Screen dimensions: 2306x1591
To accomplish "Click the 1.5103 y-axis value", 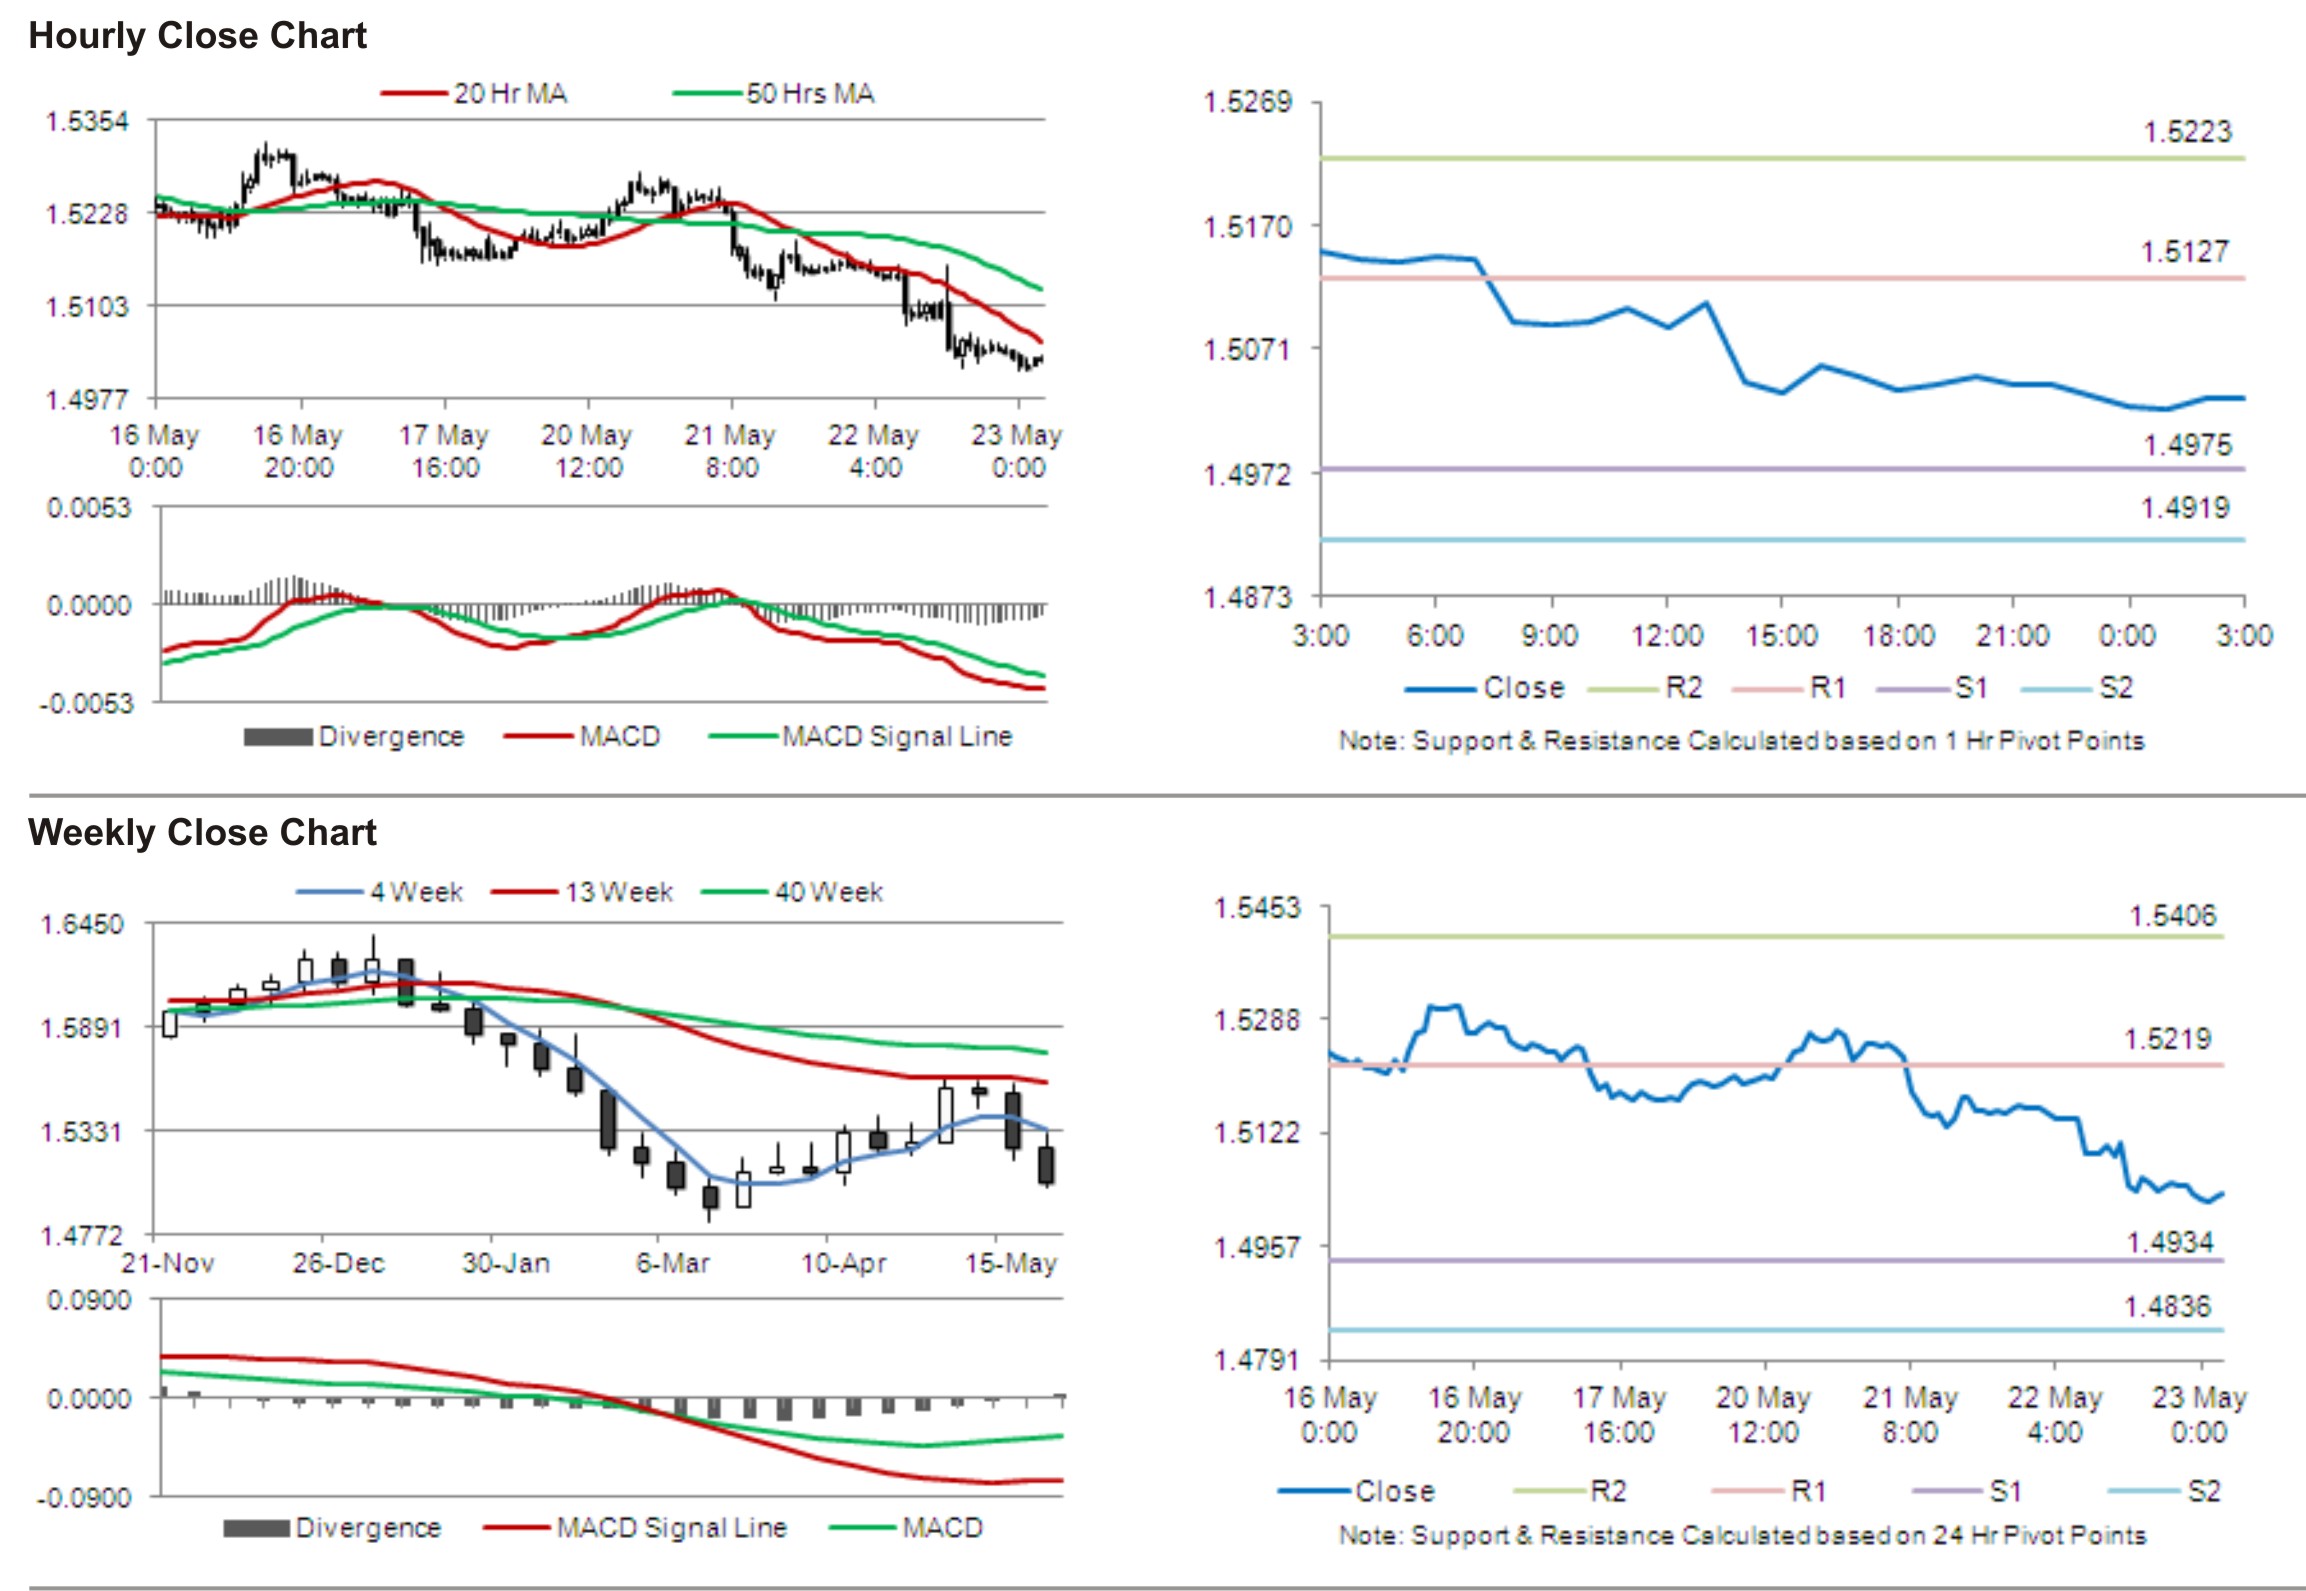I will coord(88,306).
